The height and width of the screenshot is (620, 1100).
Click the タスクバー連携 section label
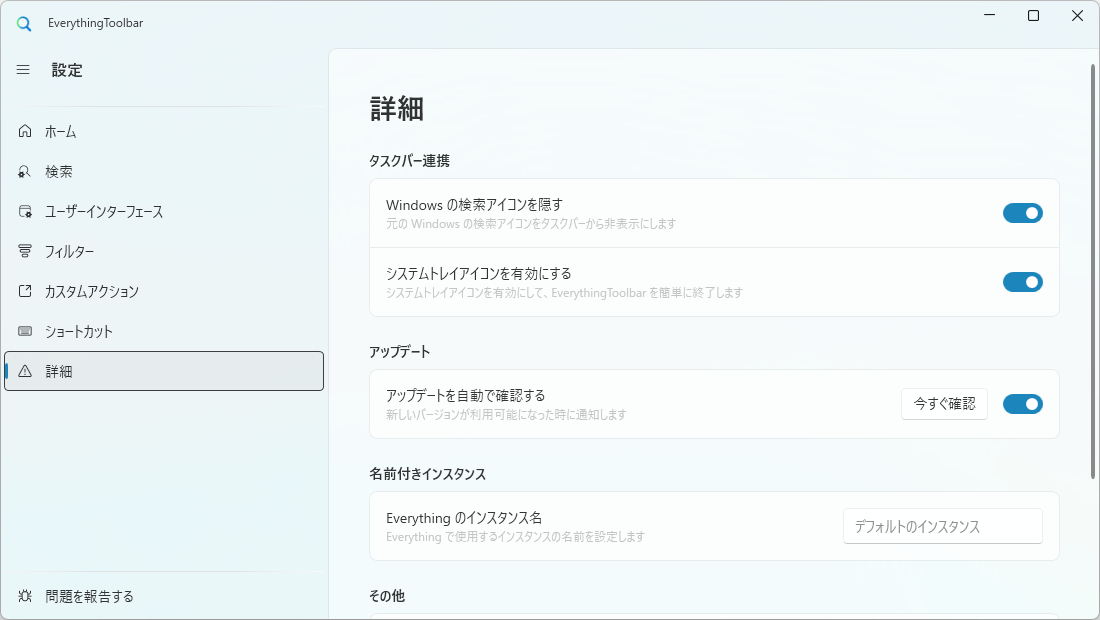410,161
